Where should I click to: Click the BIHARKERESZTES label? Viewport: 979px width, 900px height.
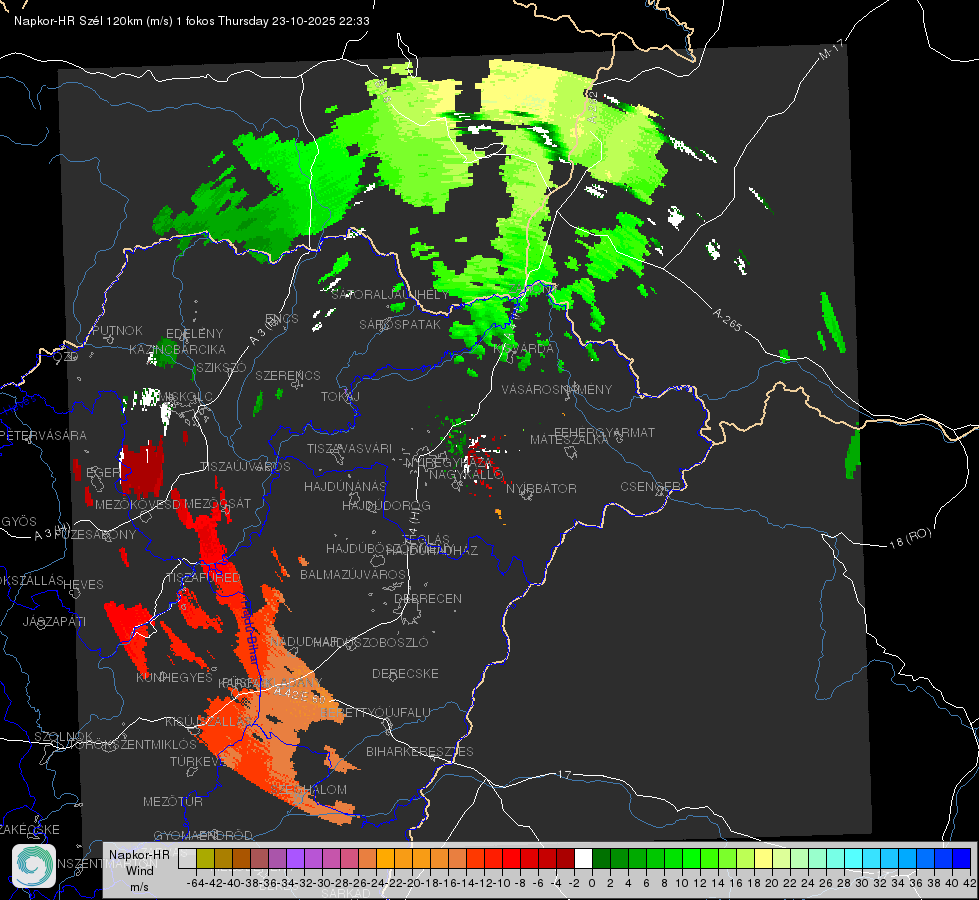click(x=420, y=751)
